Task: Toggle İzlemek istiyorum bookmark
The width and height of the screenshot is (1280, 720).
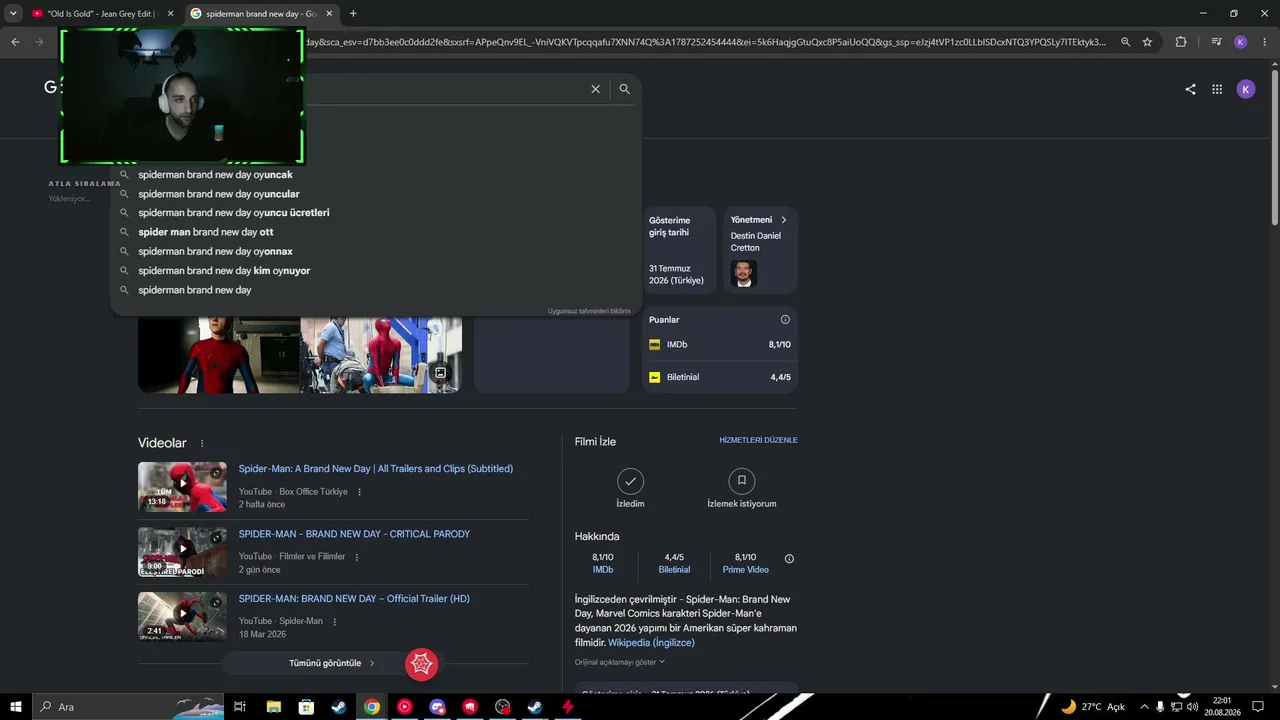Action: coord(741,481)
